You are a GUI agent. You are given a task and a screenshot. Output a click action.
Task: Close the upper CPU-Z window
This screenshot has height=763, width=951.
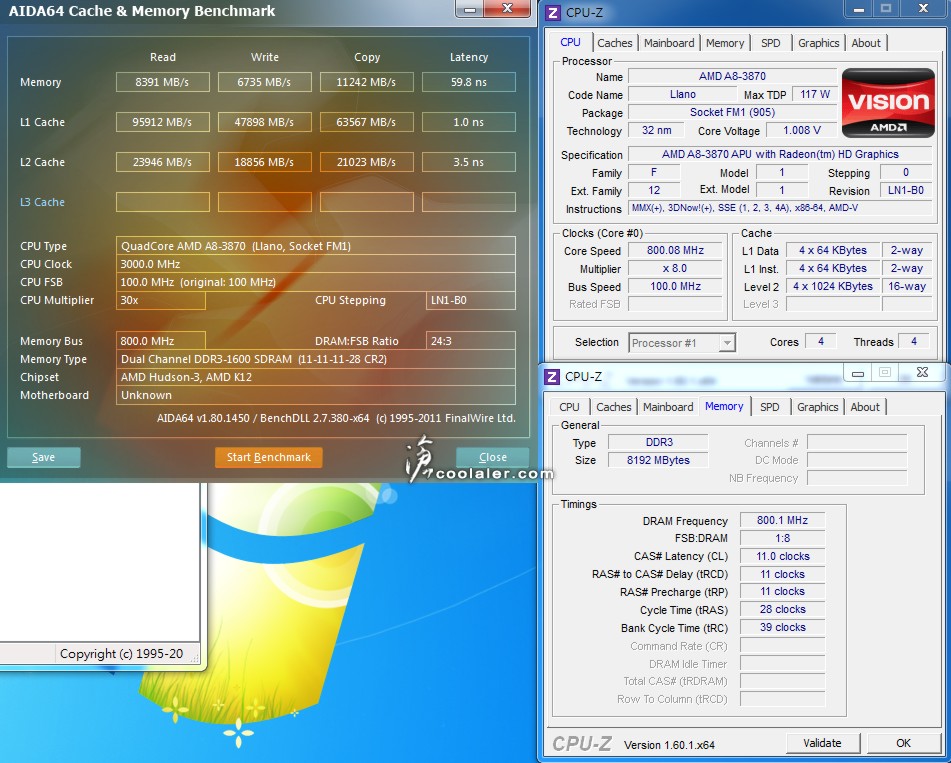point(923,8)
